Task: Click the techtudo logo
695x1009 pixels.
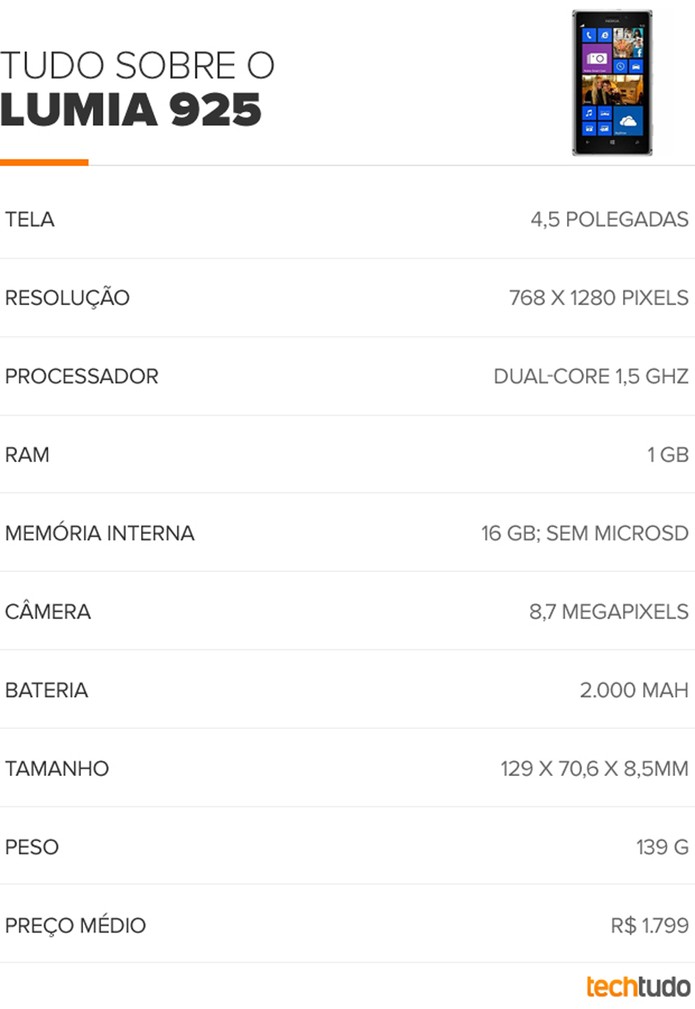Action: 638,986
